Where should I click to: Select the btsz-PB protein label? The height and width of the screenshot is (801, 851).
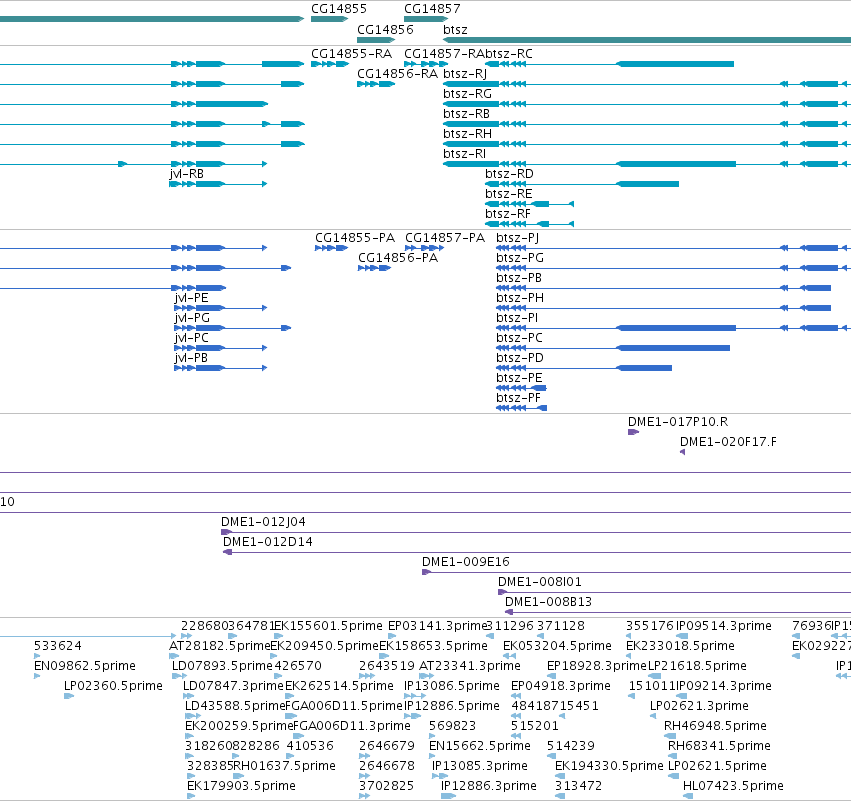[519, 278]
